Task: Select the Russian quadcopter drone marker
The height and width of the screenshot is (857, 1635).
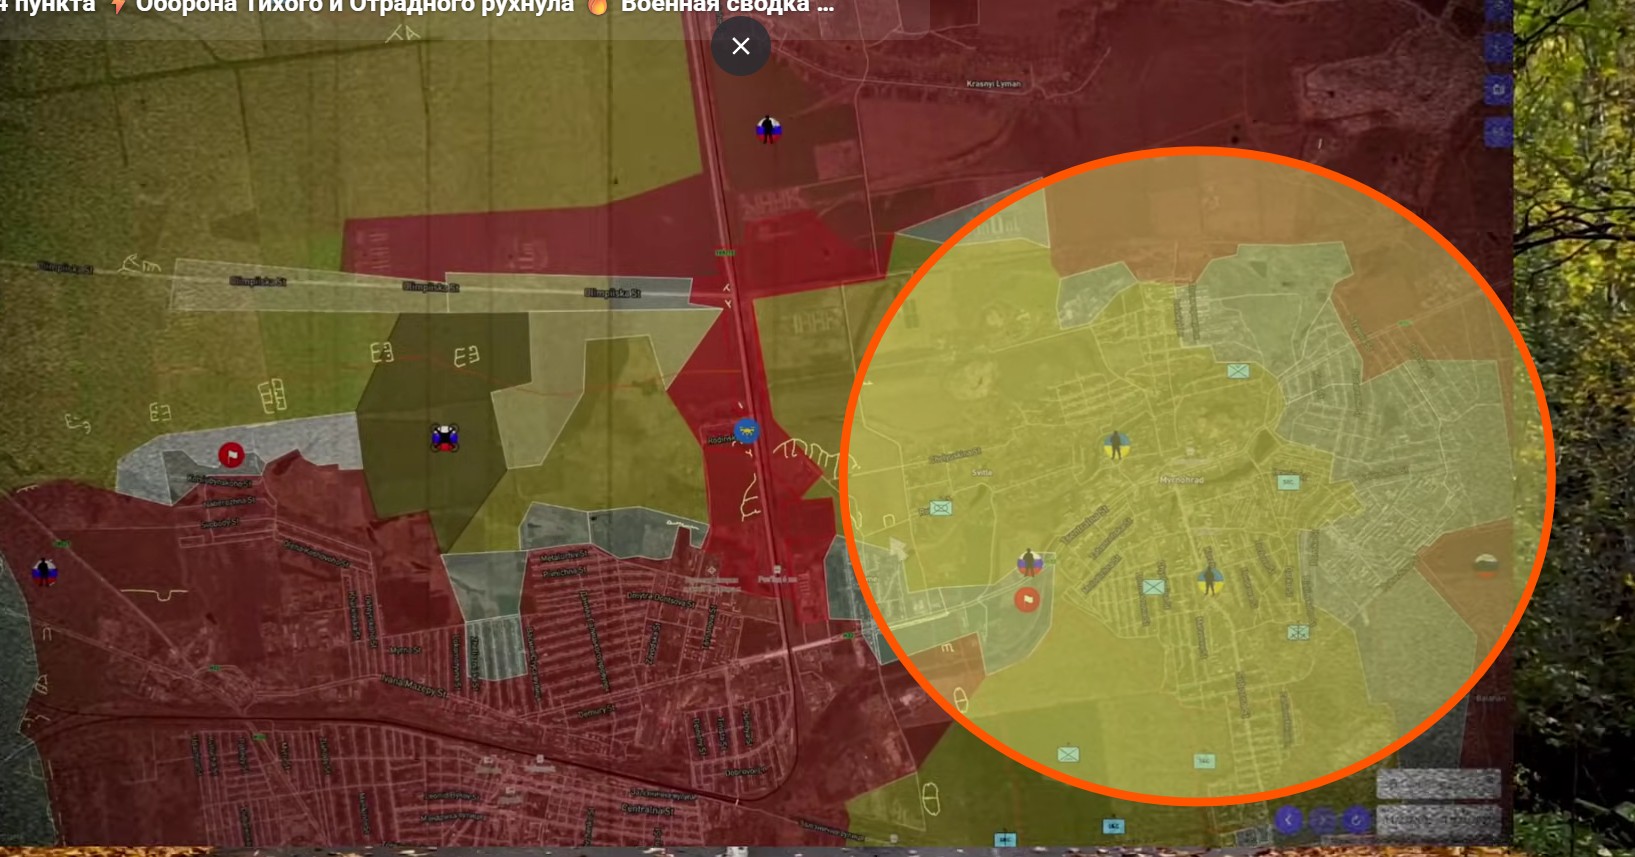Action: click(x=445, y=437)
